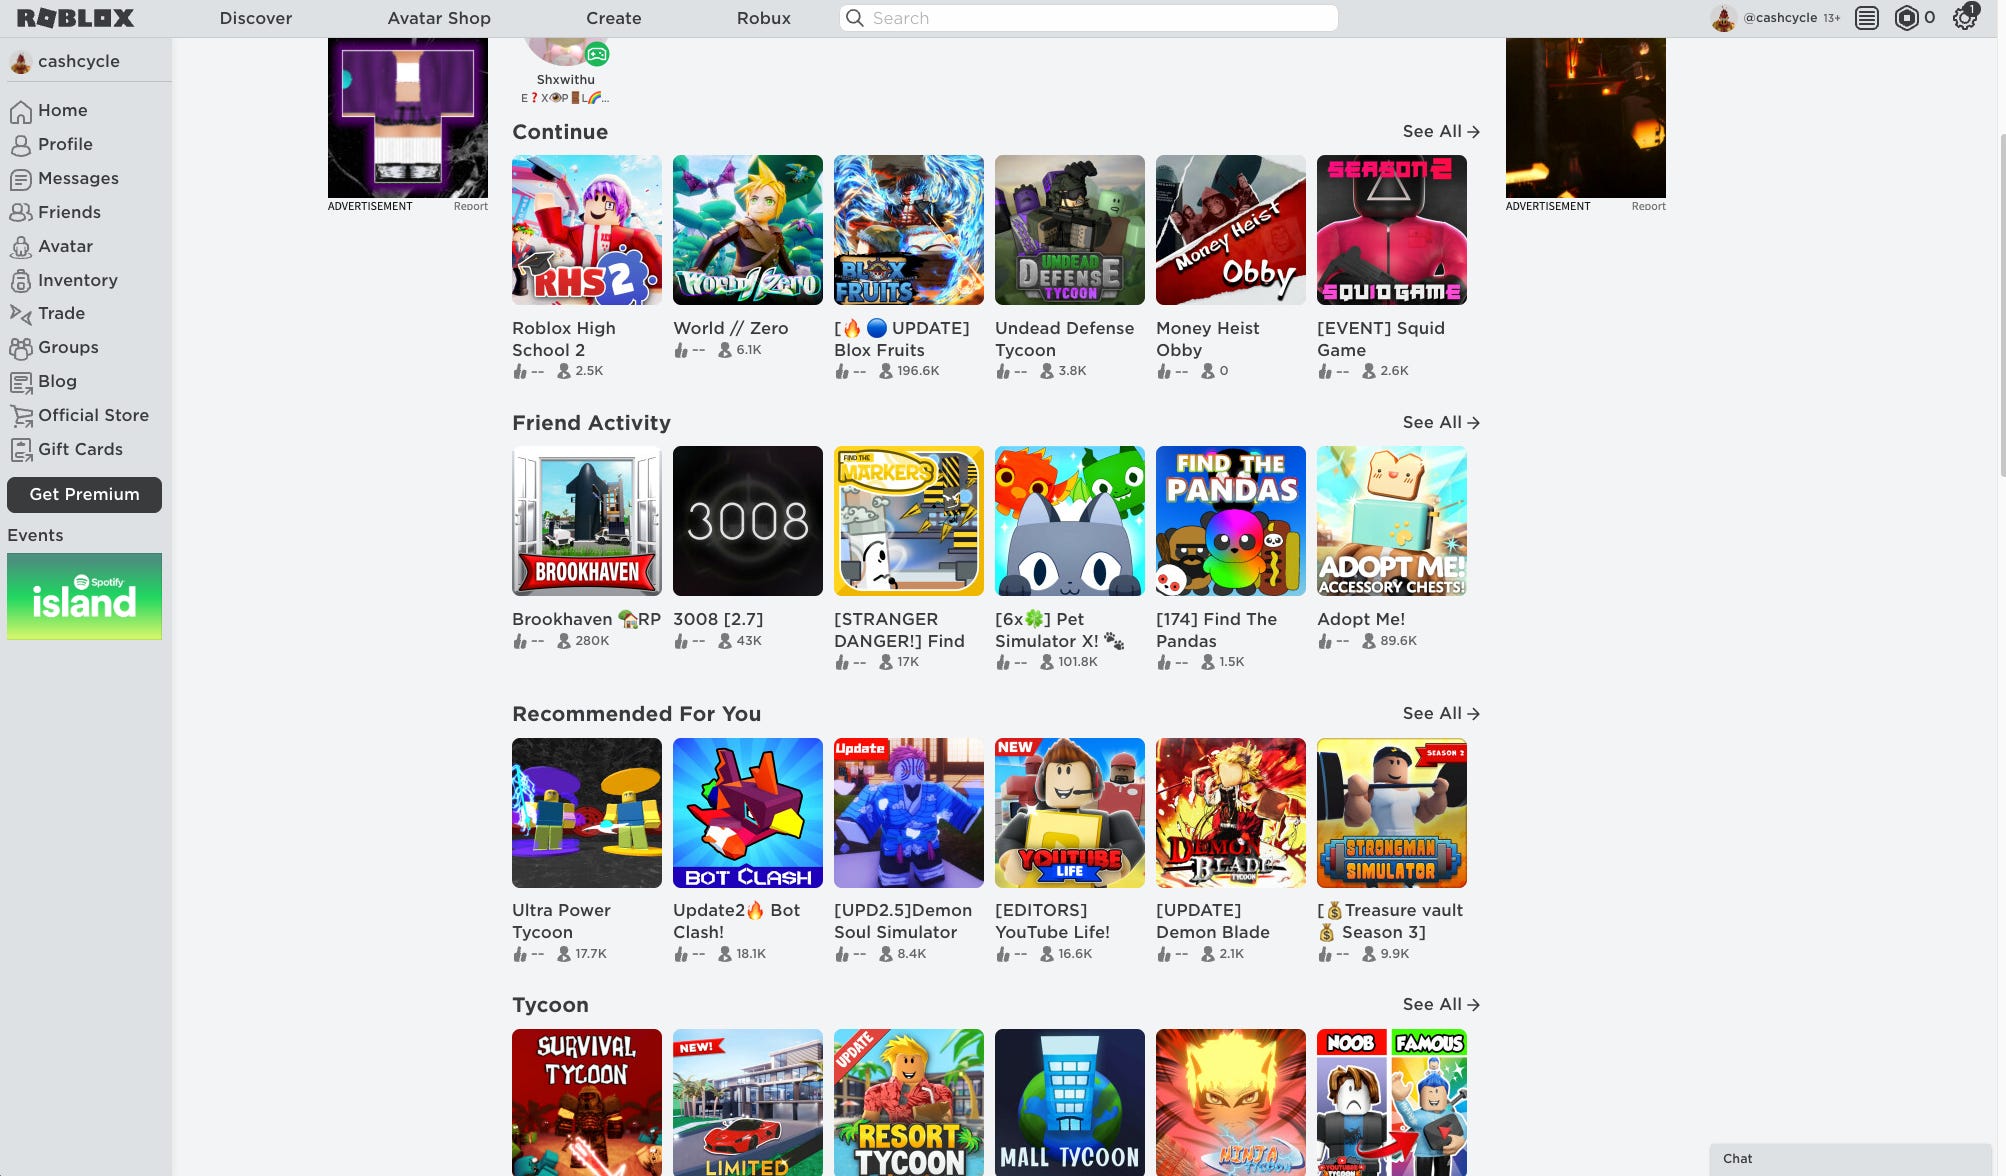This screenshot has height=1176, width=2006.
Task: Open Friends in sidebar
Action: 69,212
